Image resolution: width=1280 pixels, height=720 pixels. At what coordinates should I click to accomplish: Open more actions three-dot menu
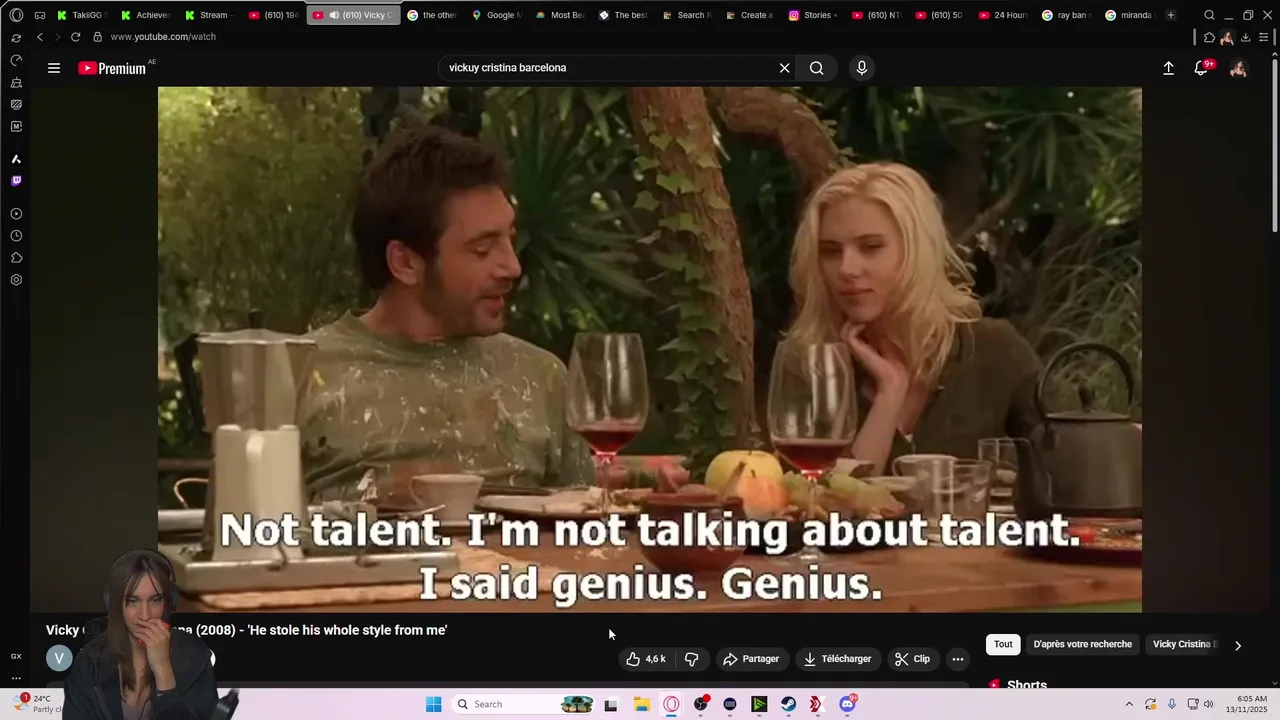958,659
